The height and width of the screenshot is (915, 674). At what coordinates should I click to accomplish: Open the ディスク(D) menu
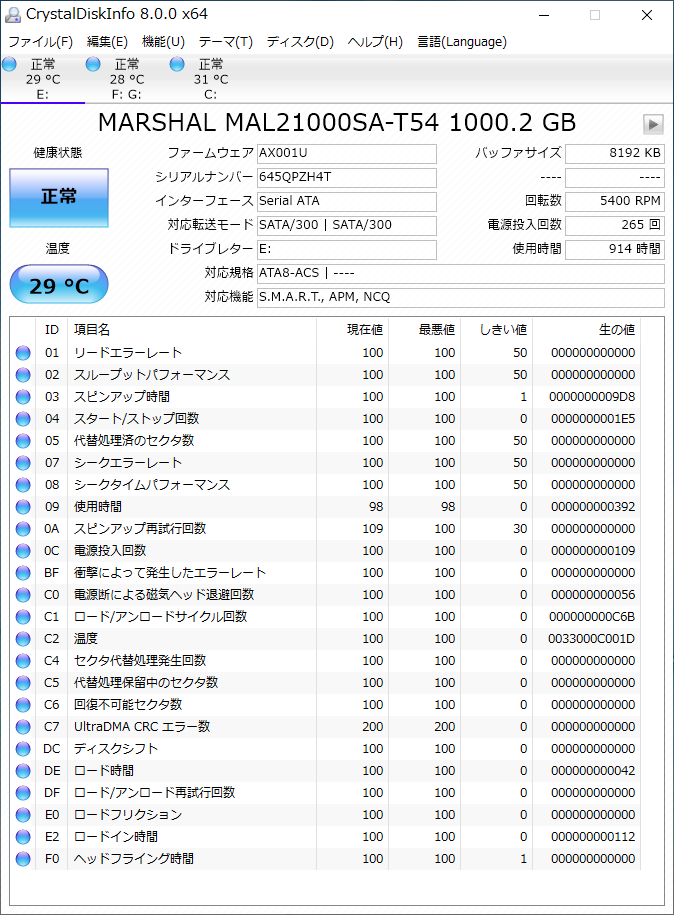300,42
